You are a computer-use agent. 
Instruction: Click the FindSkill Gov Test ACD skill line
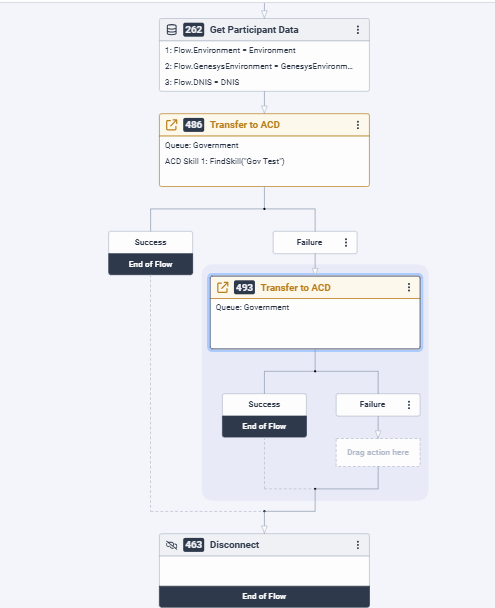pyautogui.click(x=224, y=161)
